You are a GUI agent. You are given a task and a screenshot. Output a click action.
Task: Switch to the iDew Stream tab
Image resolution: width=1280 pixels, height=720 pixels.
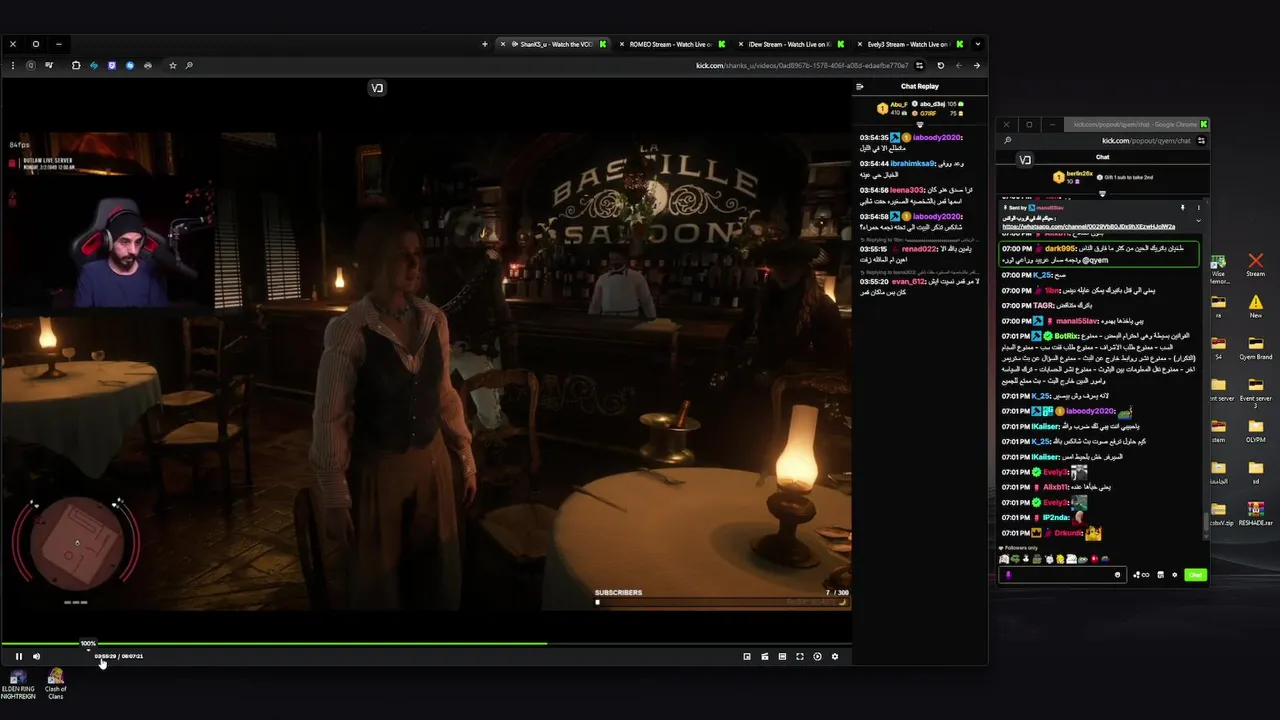click(790, 44)
